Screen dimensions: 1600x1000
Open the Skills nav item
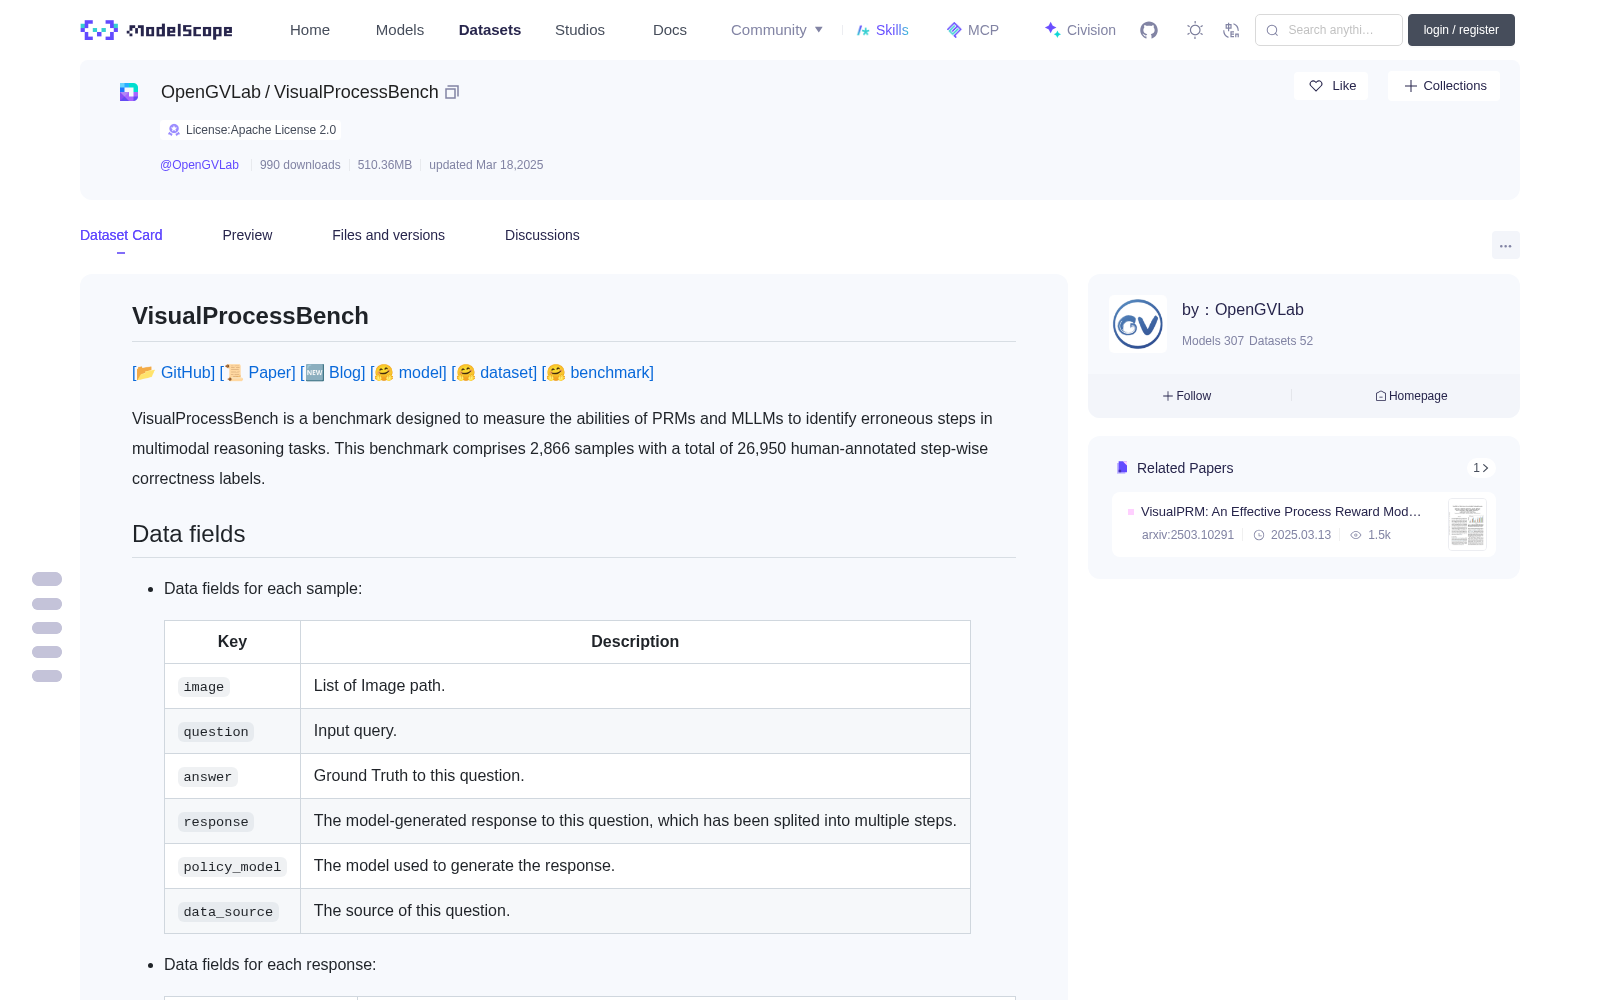click(x=882, y=30)
